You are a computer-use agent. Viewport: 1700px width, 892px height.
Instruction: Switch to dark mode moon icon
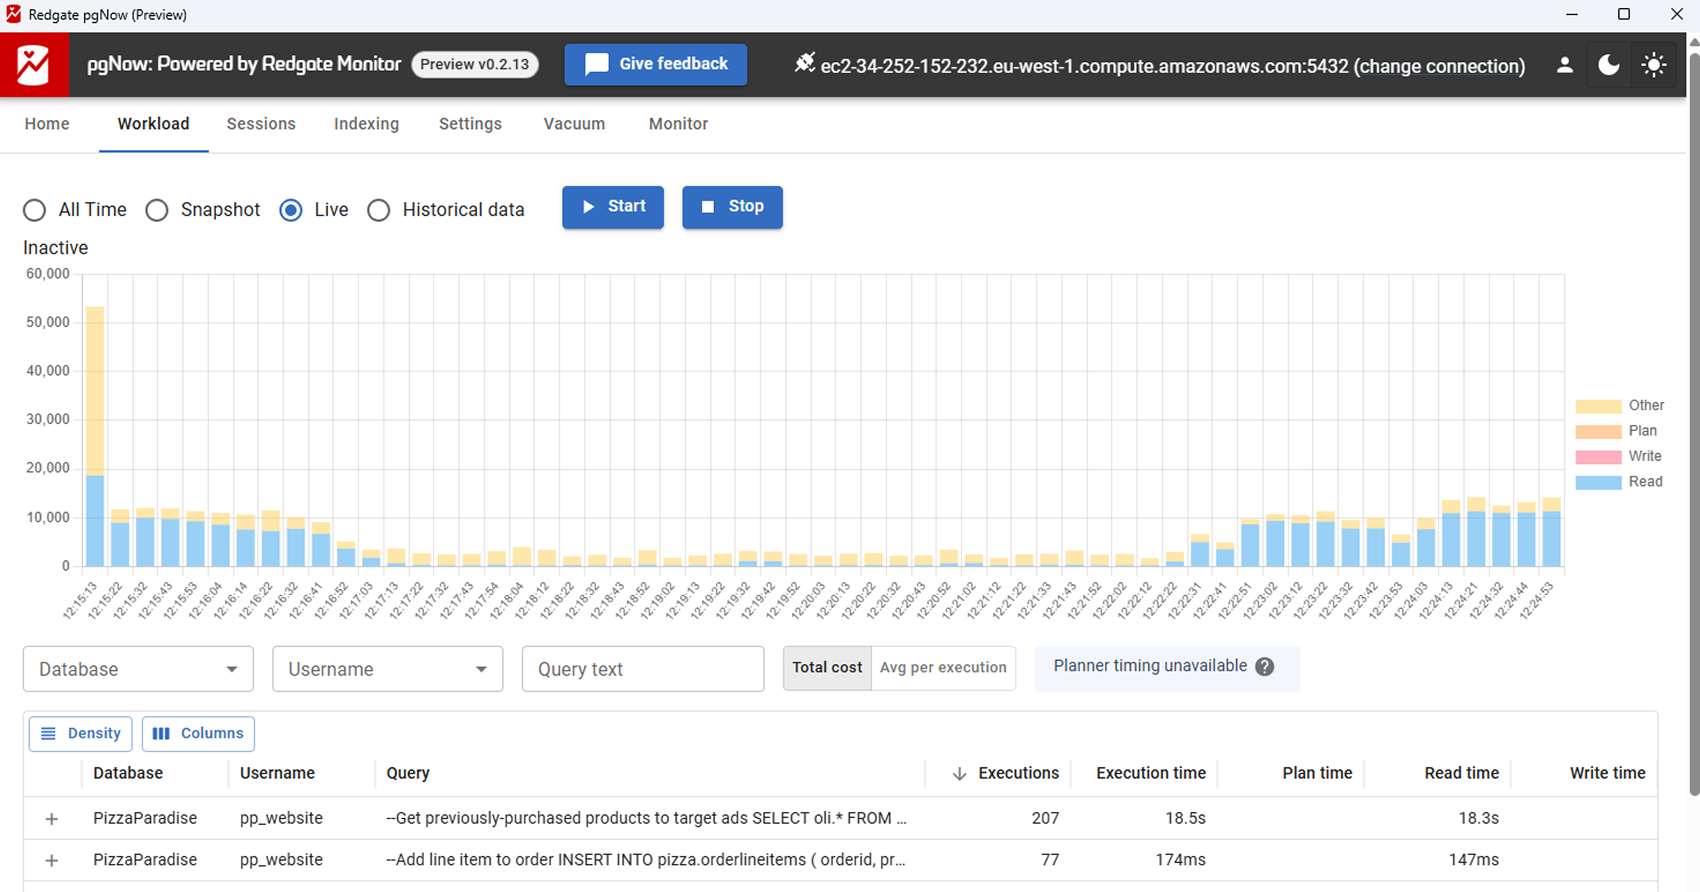point(1609,65)
